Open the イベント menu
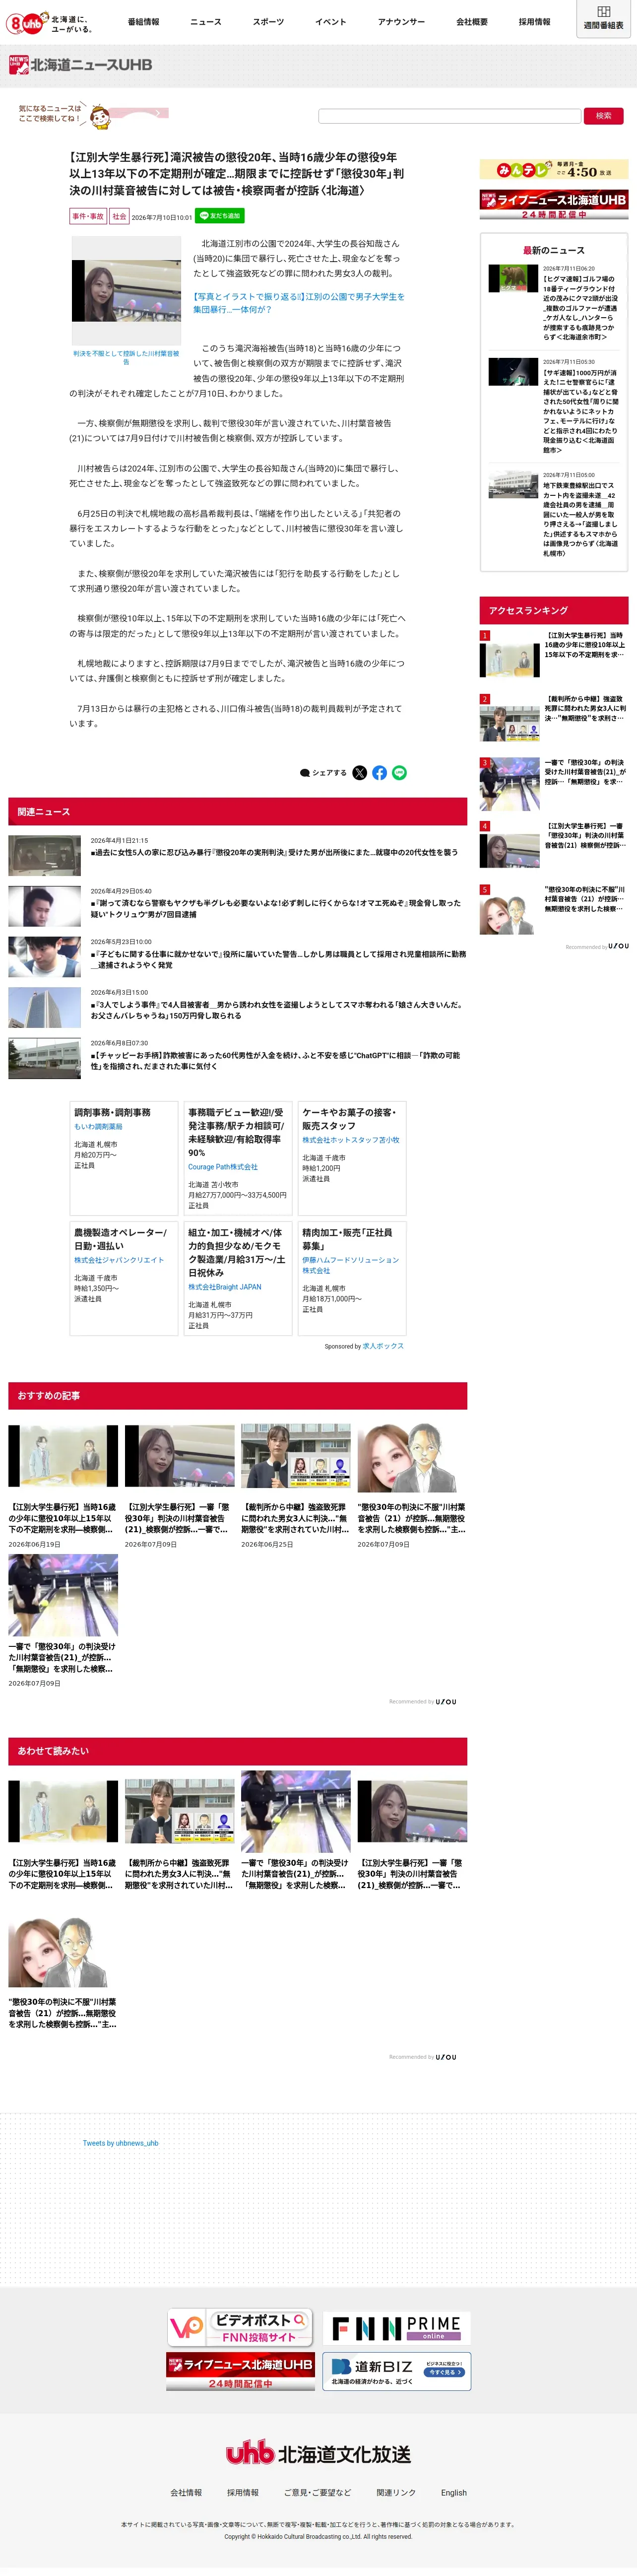 point(331,21)
